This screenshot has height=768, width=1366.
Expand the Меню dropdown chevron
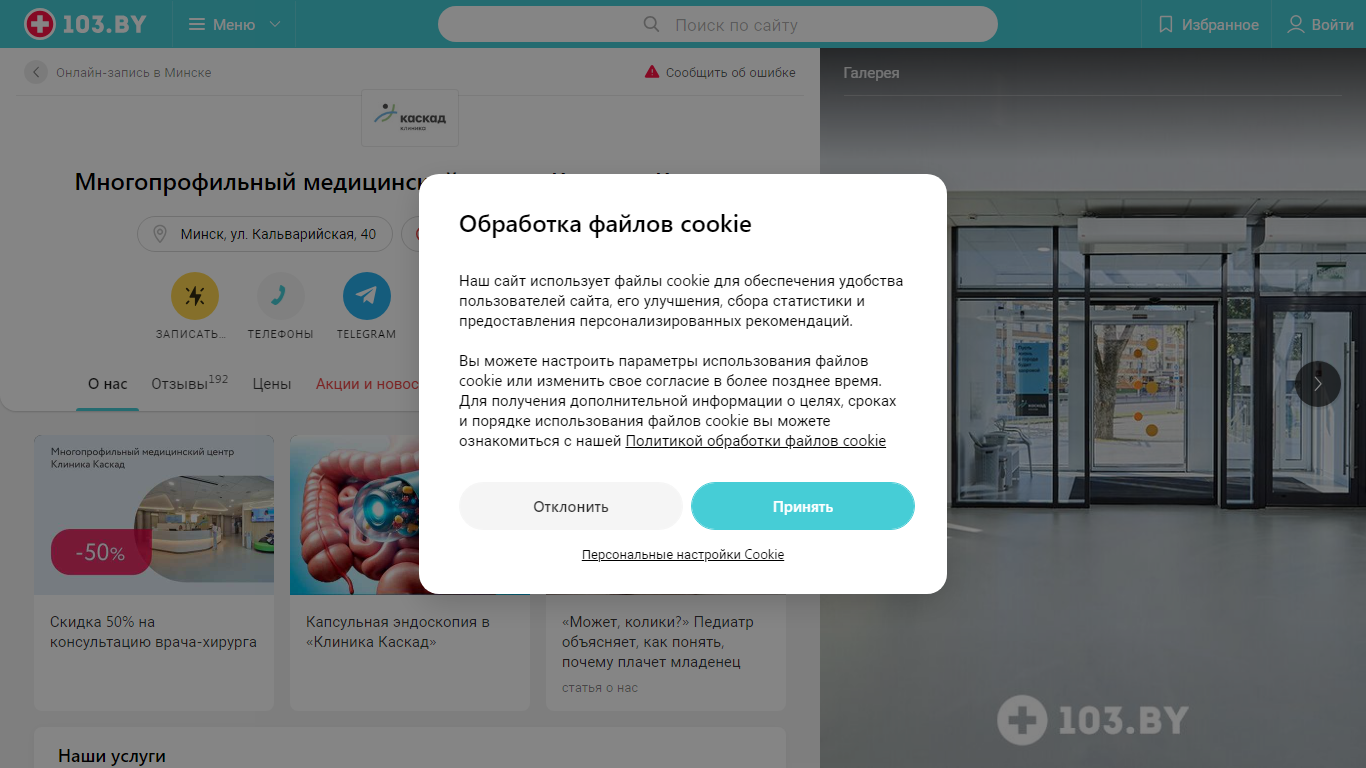[x=275, y=24]
